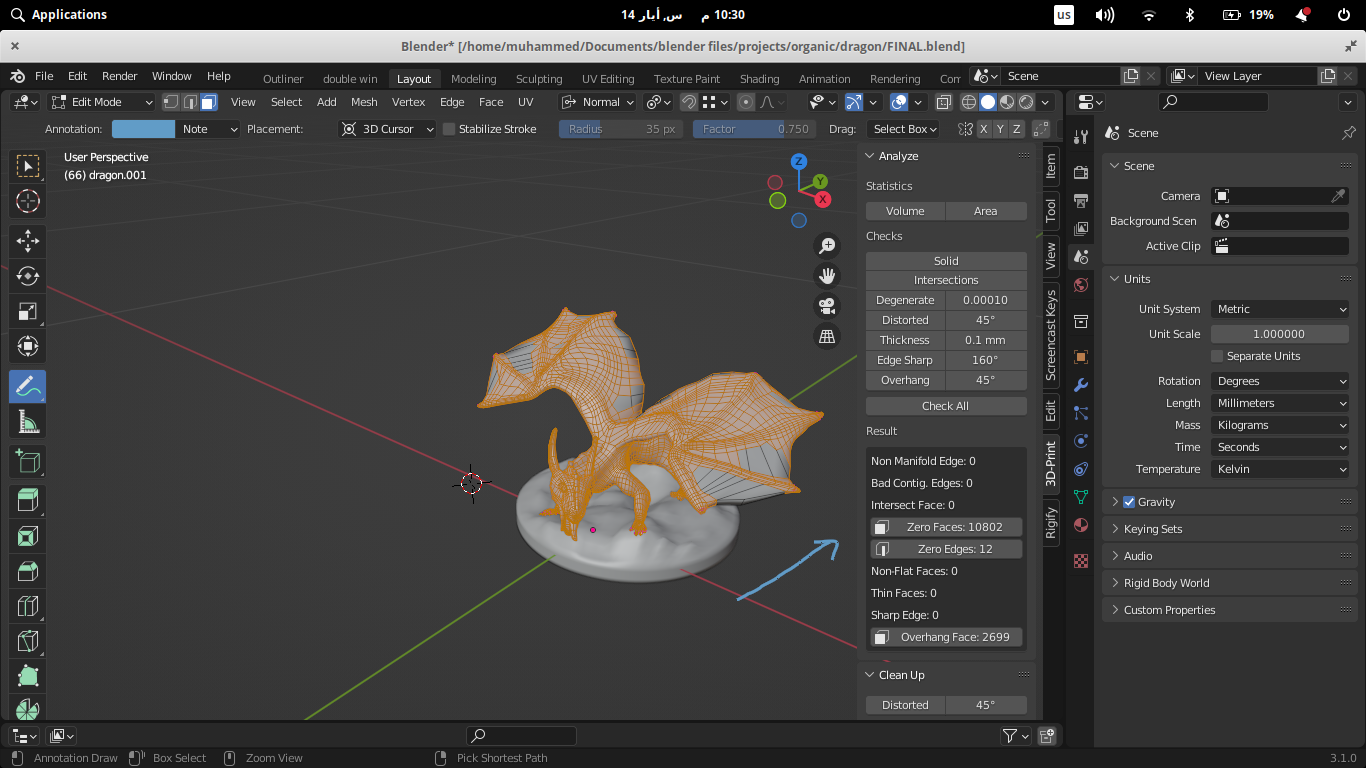Screen dimensions: 1366x768
Task: Open the 3D Cursor placement dropdown
Action: coord(389,129)
